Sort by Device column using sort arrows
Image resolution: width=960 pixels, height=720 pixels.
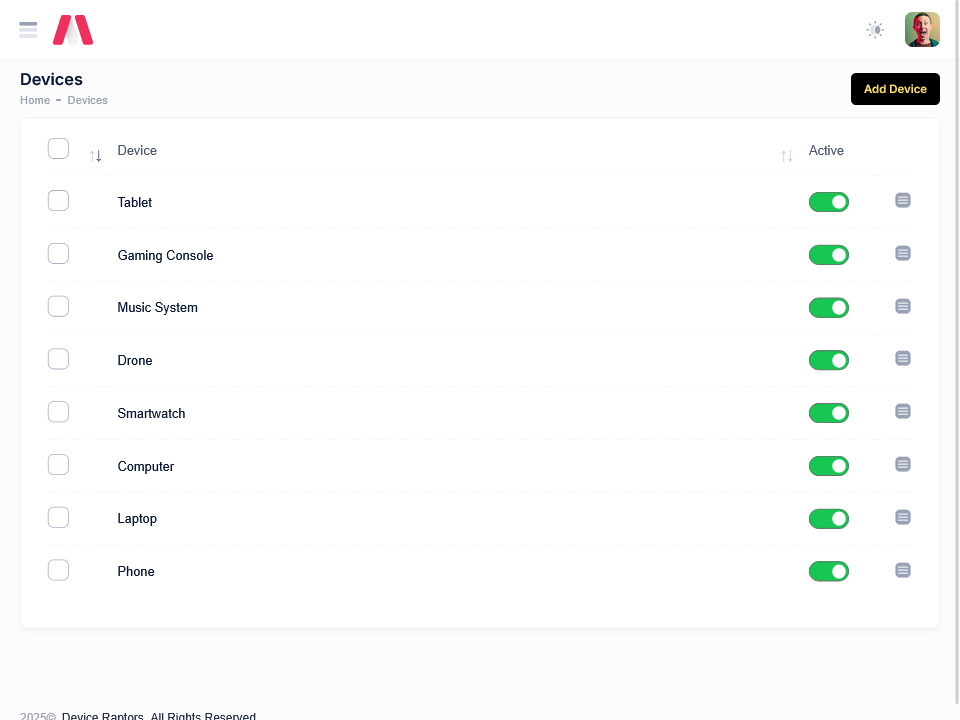coord(96,156)
